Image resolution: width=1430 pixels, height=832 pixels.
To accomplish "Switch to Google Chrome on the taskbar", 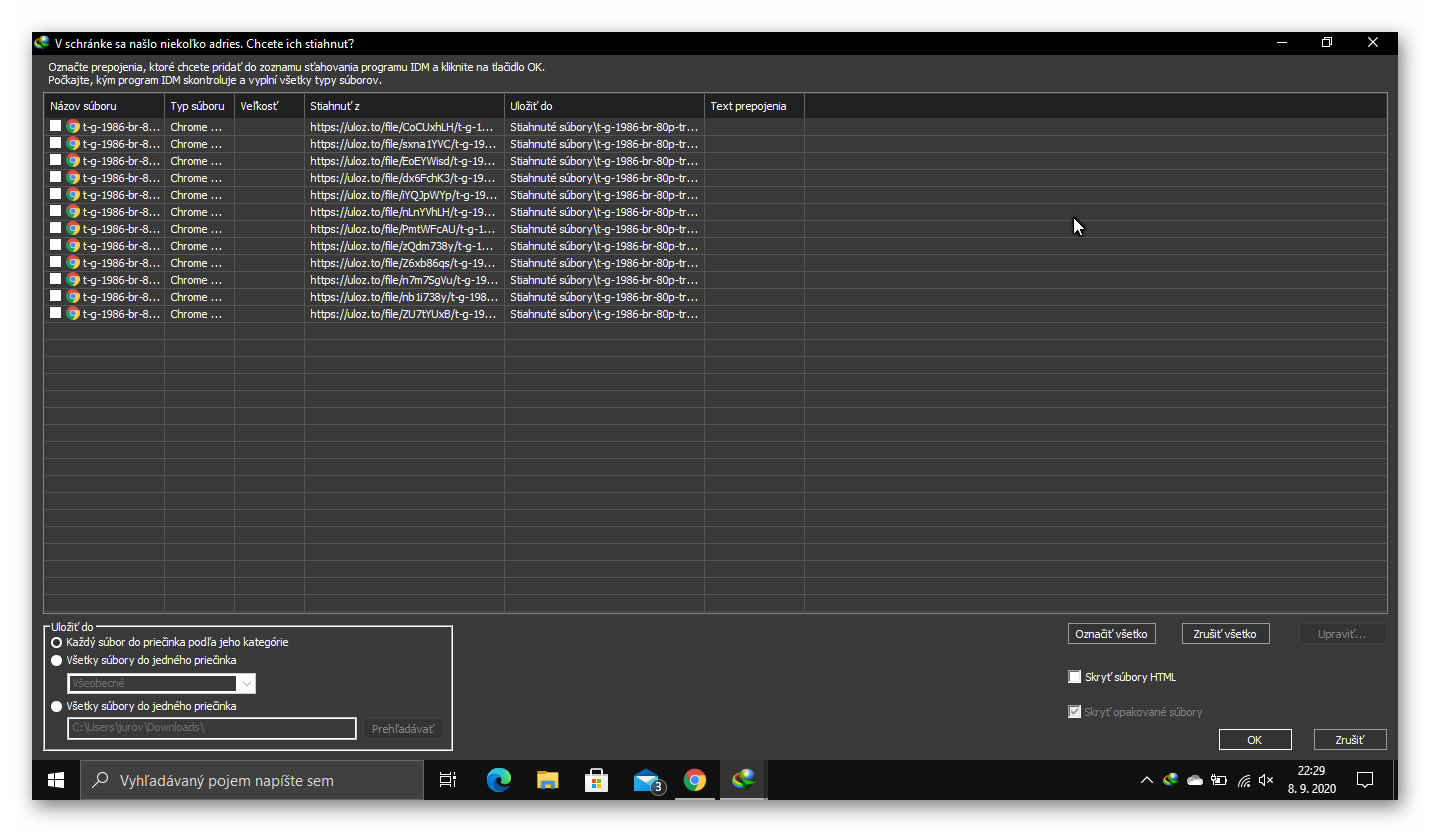I will tap(695, 780).
